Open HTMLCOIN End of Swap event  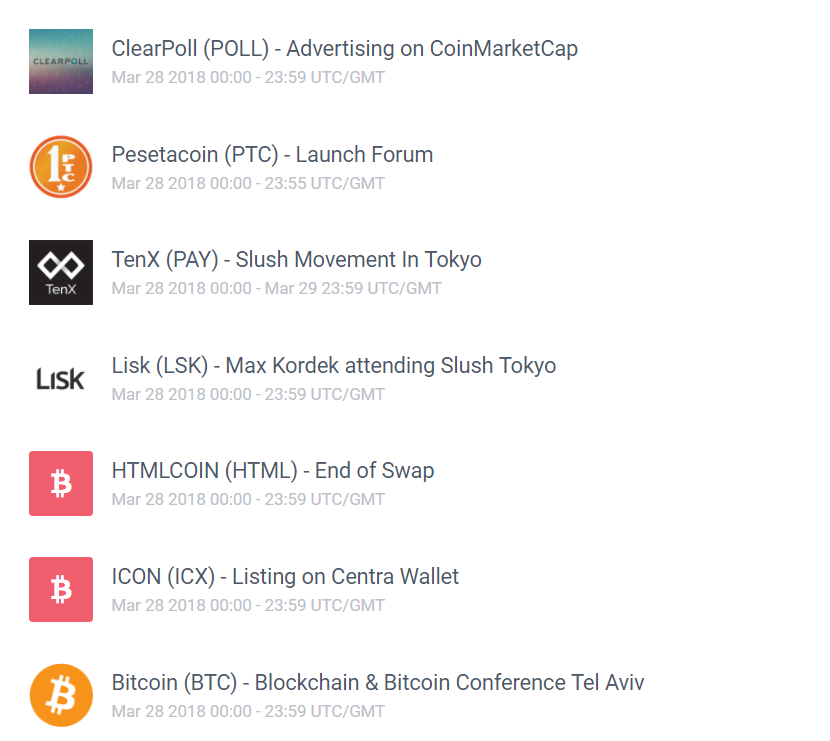272,471
